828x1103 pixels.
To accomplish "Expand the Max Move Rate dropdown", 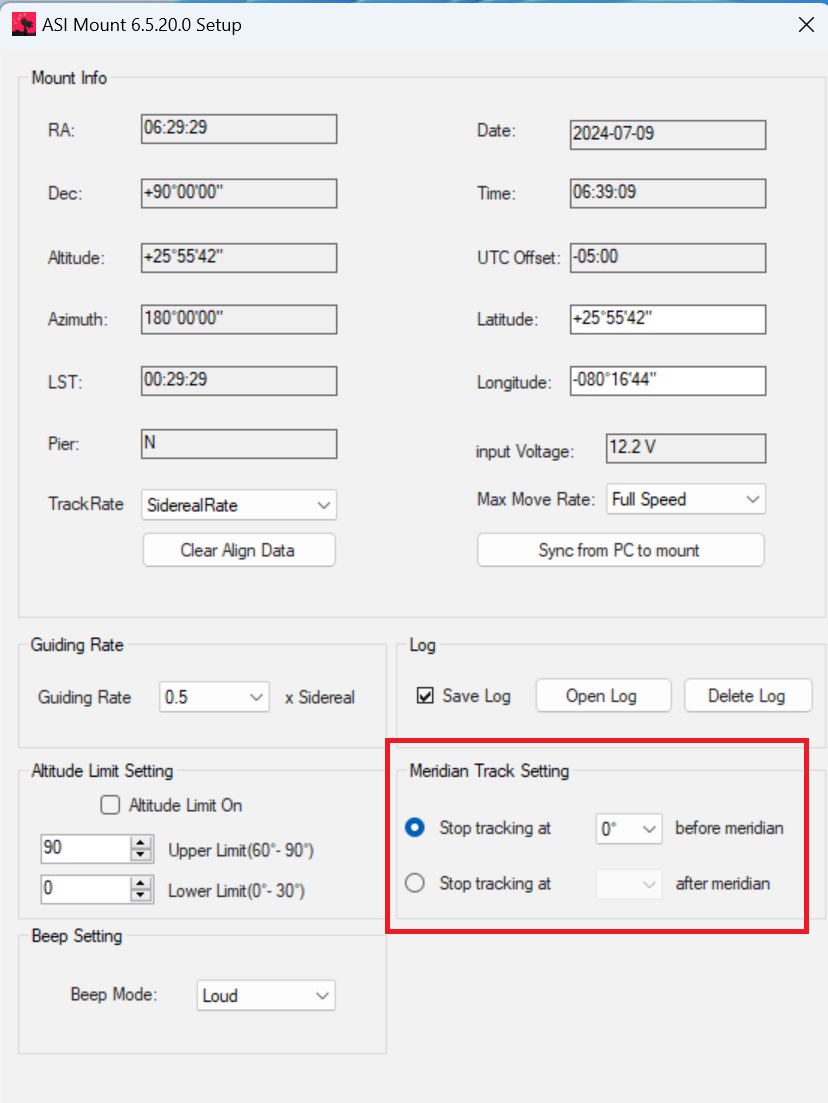I will pyautogui.click(x=686, y=499).
